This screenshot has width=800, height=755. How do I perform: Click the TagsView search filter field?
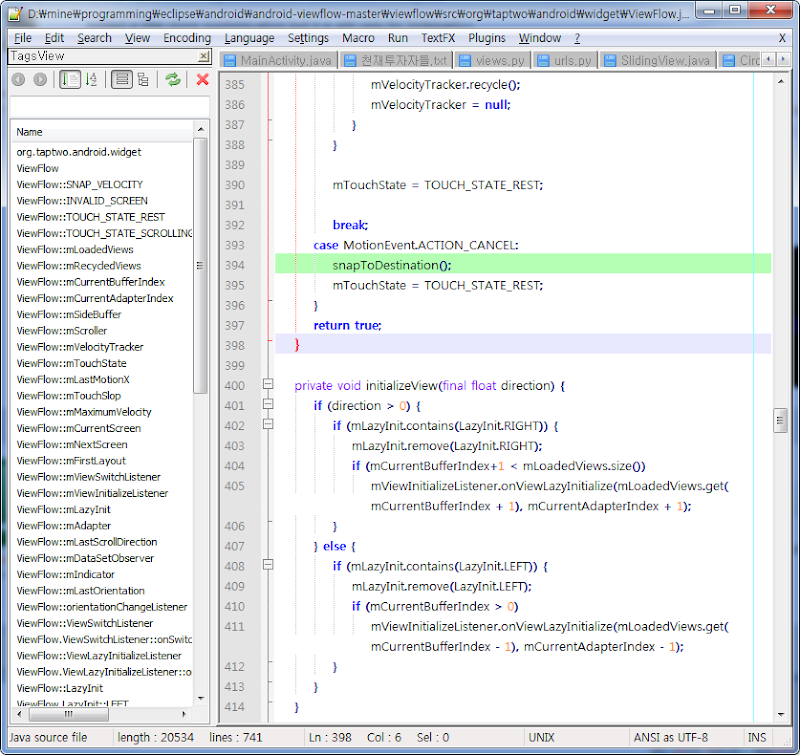click(x=108, y=106)
